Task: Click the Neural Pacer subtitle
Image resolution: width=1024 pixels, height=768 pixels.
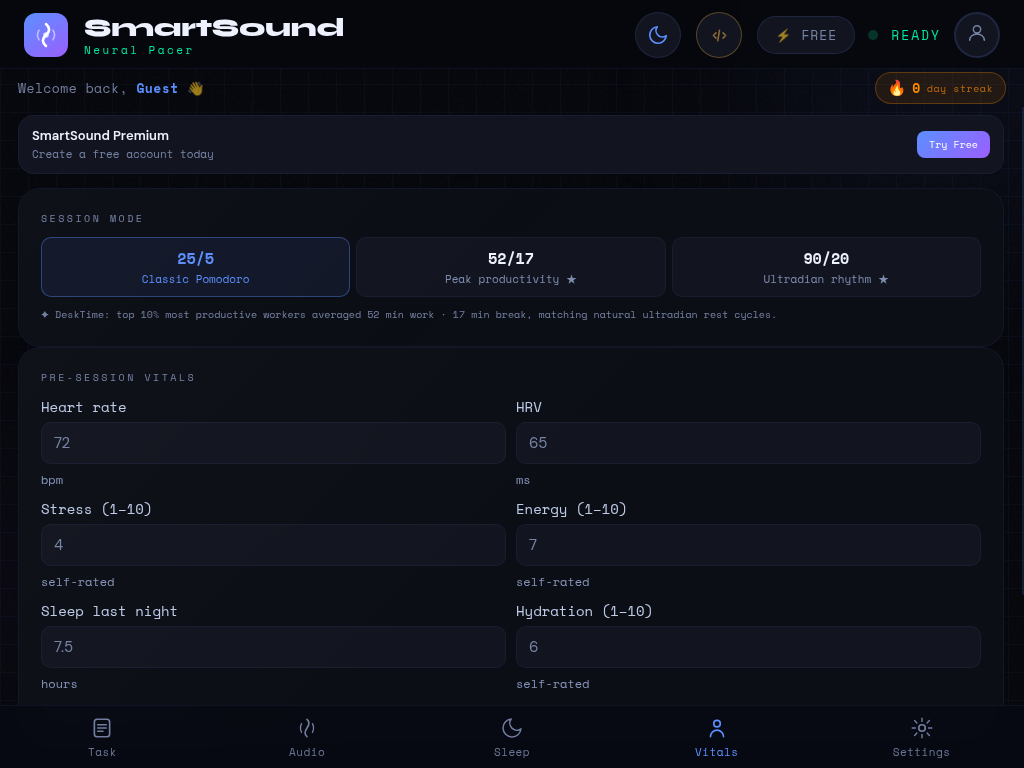Action: pyautogui.click(x=138, y=50)
